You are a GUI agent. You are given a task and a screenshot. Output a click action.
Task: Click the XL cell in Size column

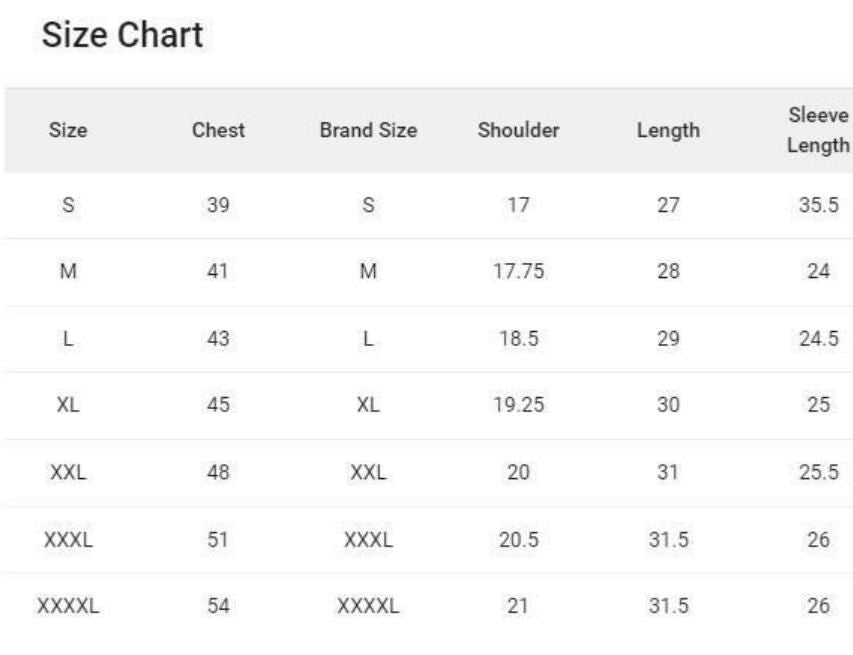(68, 406)
